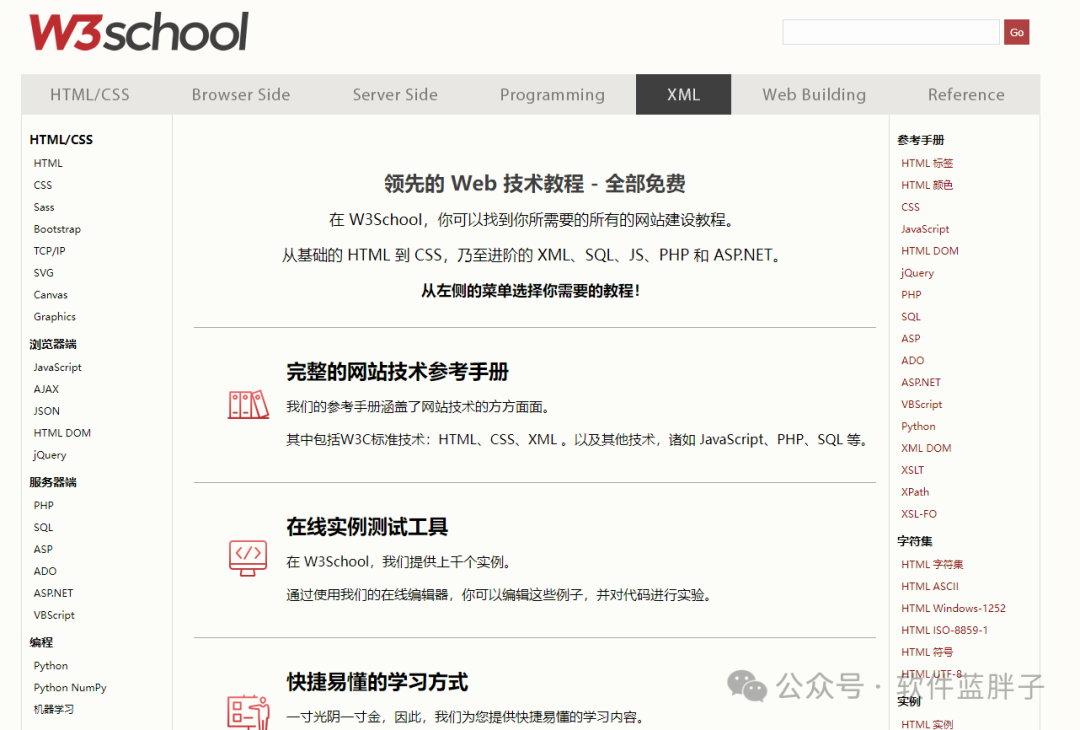The image size is (1080, 730).
Task: Open the HTML 字符集 link
Action: click(x=932, y=565)
